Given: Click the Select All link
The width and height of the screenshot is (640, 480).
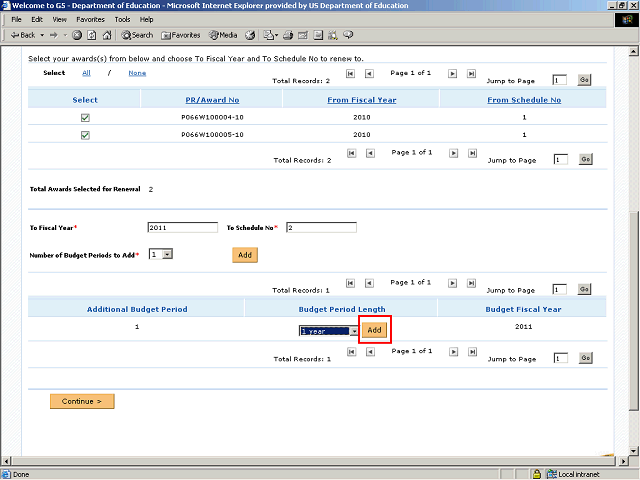Looking at the screenshot, I should click(x=86, y=73).
